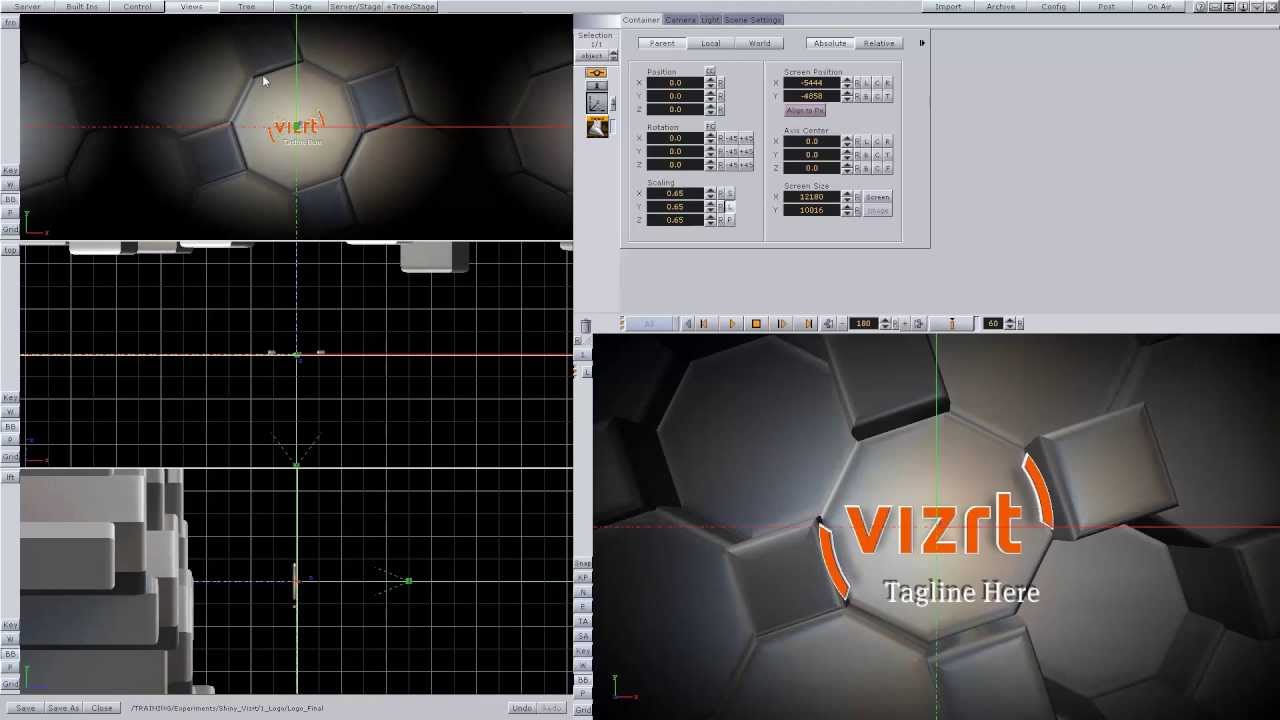This screenshot has height=720, width=1280.
Task: Jump to the animation end
Action: 808,324
